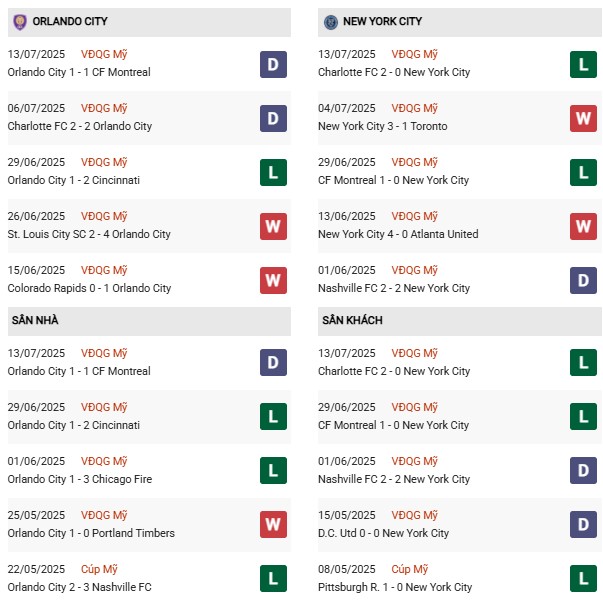Viewport: 603px width, 607px height.
Task: Click the VĐQG Mỹ label on 04/07/2025
Action: 414,108
